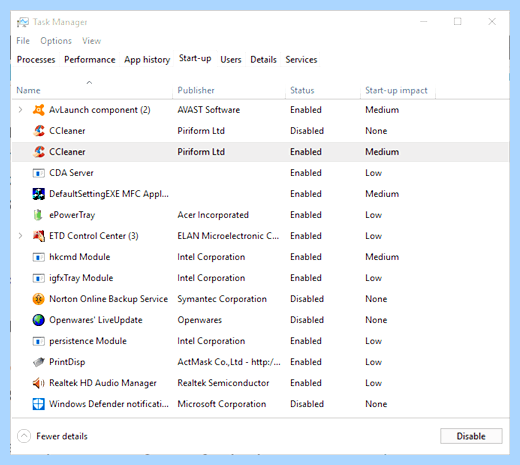
Task: Collapse view with Fewer details arrow
Action: (24, 436)
